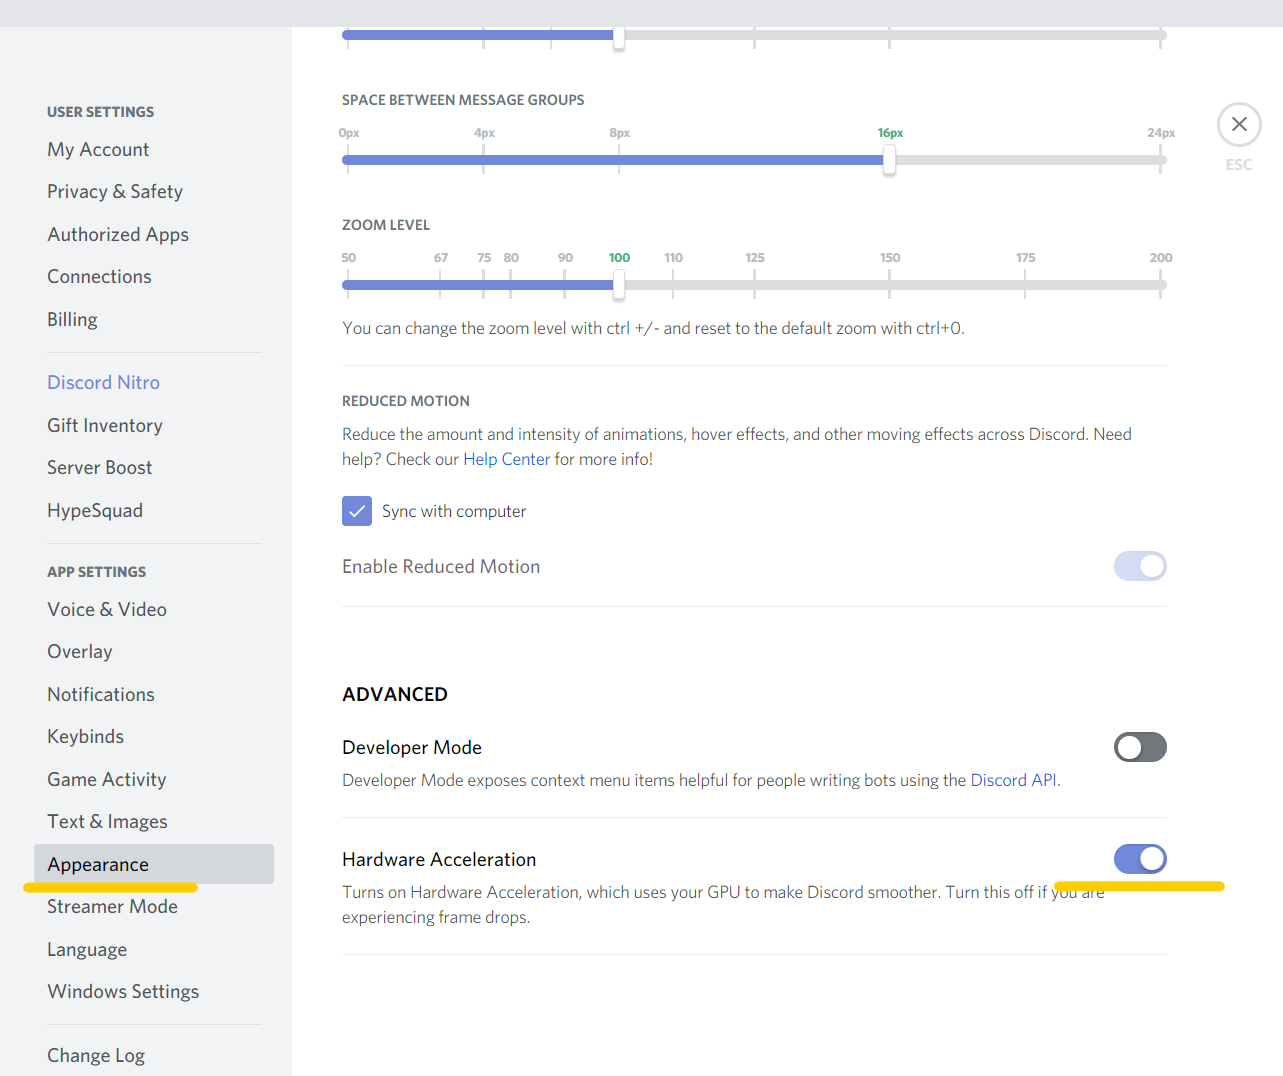Click the 'Sync with computer' label

[x=454, y=511]
